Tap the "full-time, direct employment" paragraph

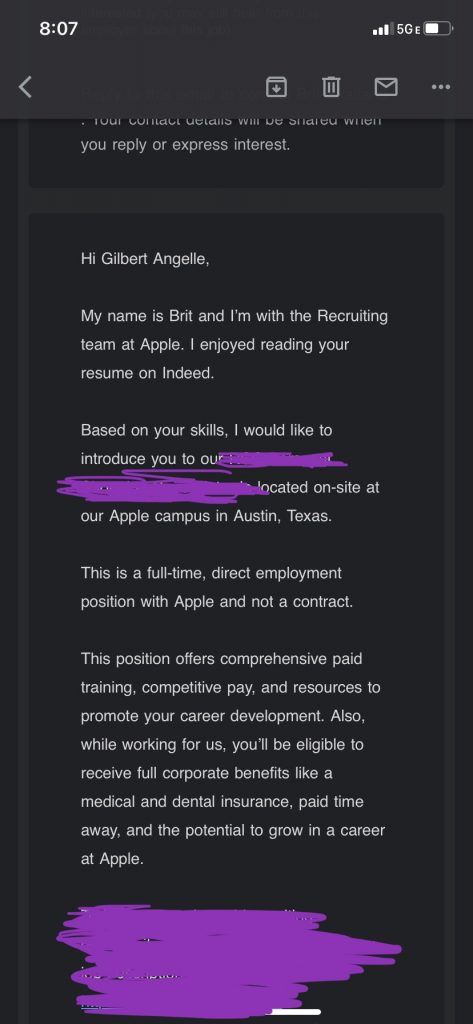[x=217, y=587]
